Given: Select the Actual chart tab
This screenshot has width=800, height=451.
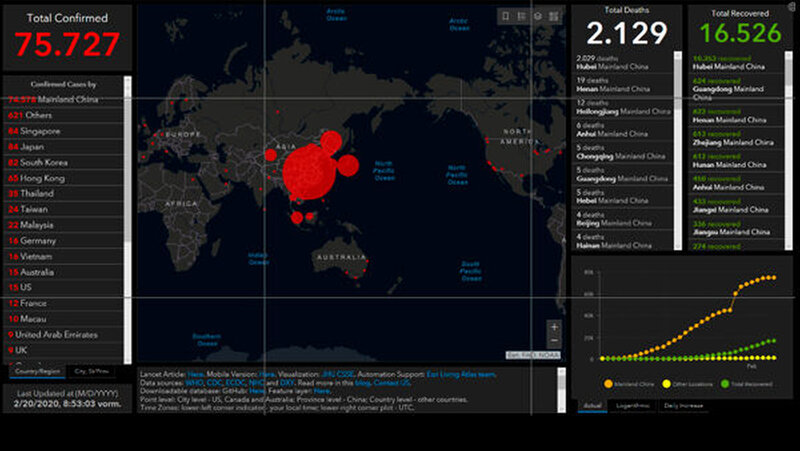Looking at the screenshot, I should click(594, 407).
